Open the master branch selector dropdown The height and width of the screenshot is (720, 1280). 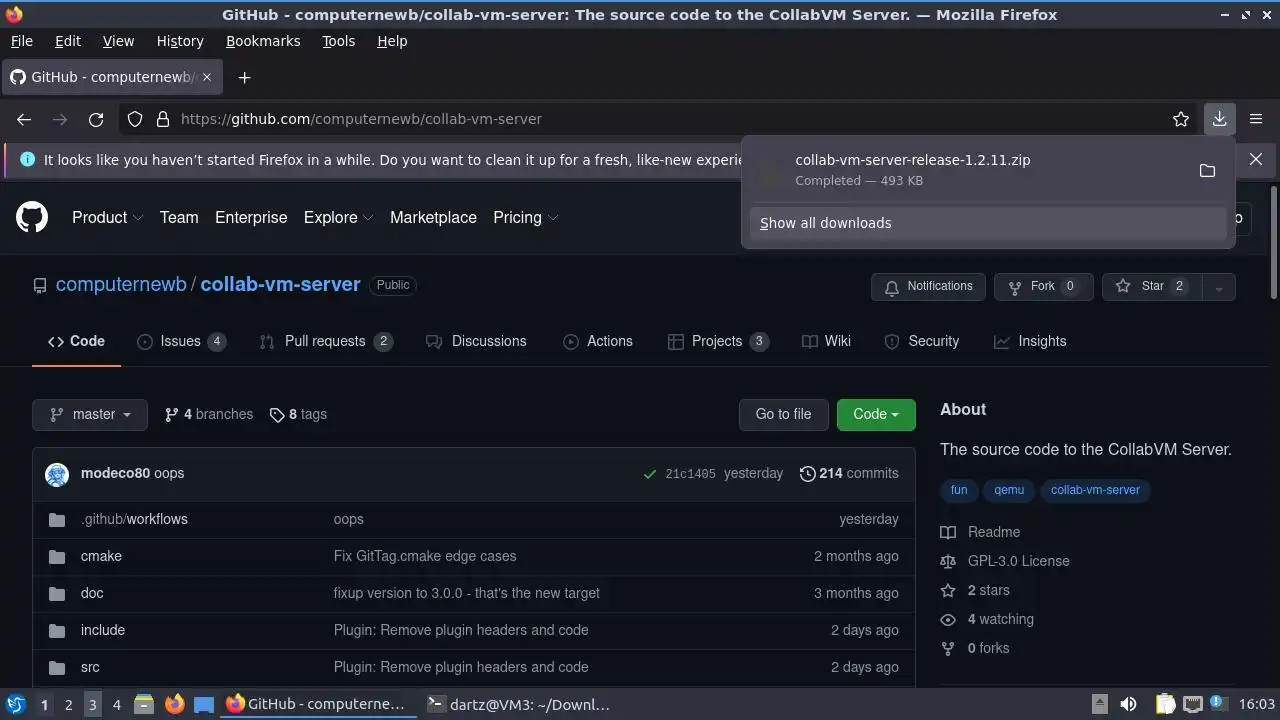tap(90, 414)
